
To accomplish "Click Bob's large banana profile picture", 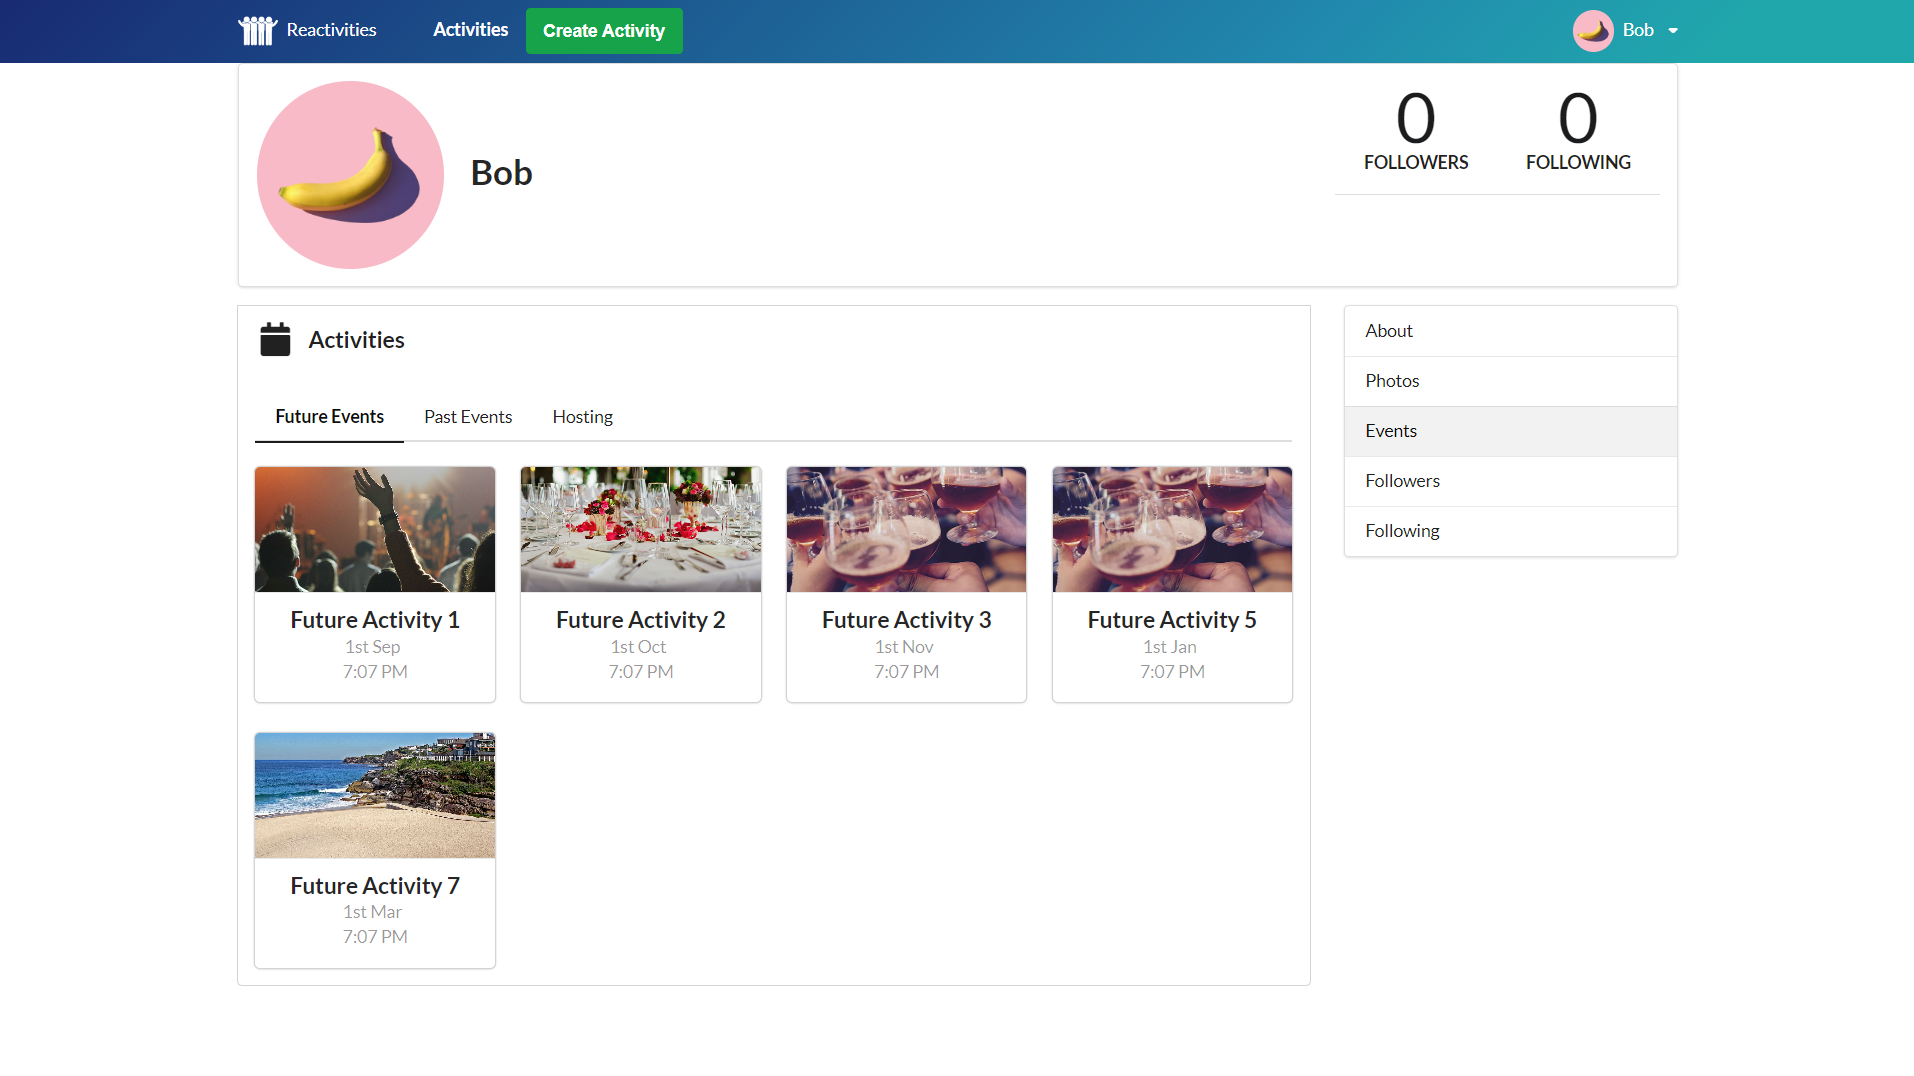I will pos(350,175).
